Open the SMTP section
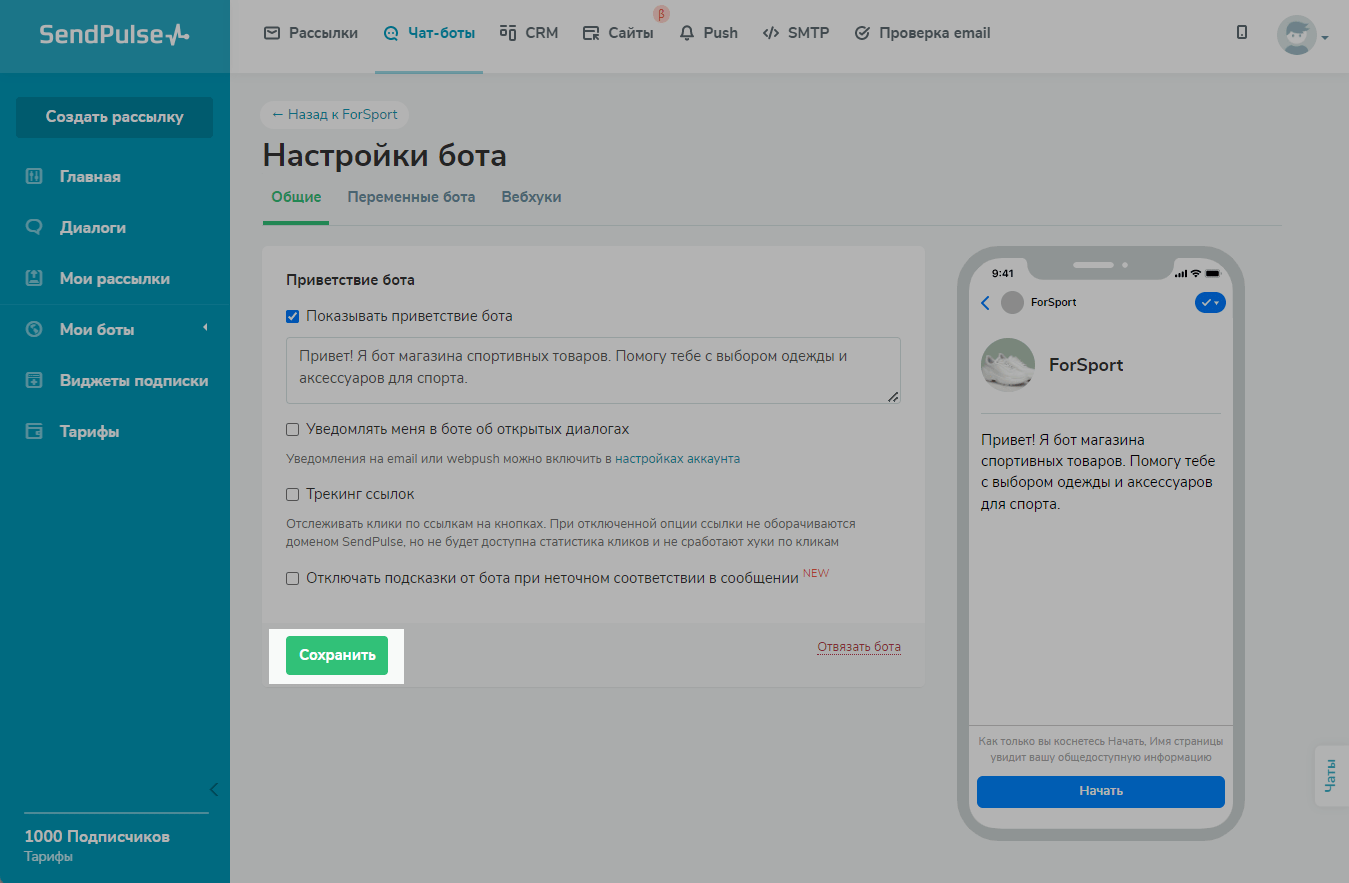Screen dimensions: 1349x883 [796, 33]
